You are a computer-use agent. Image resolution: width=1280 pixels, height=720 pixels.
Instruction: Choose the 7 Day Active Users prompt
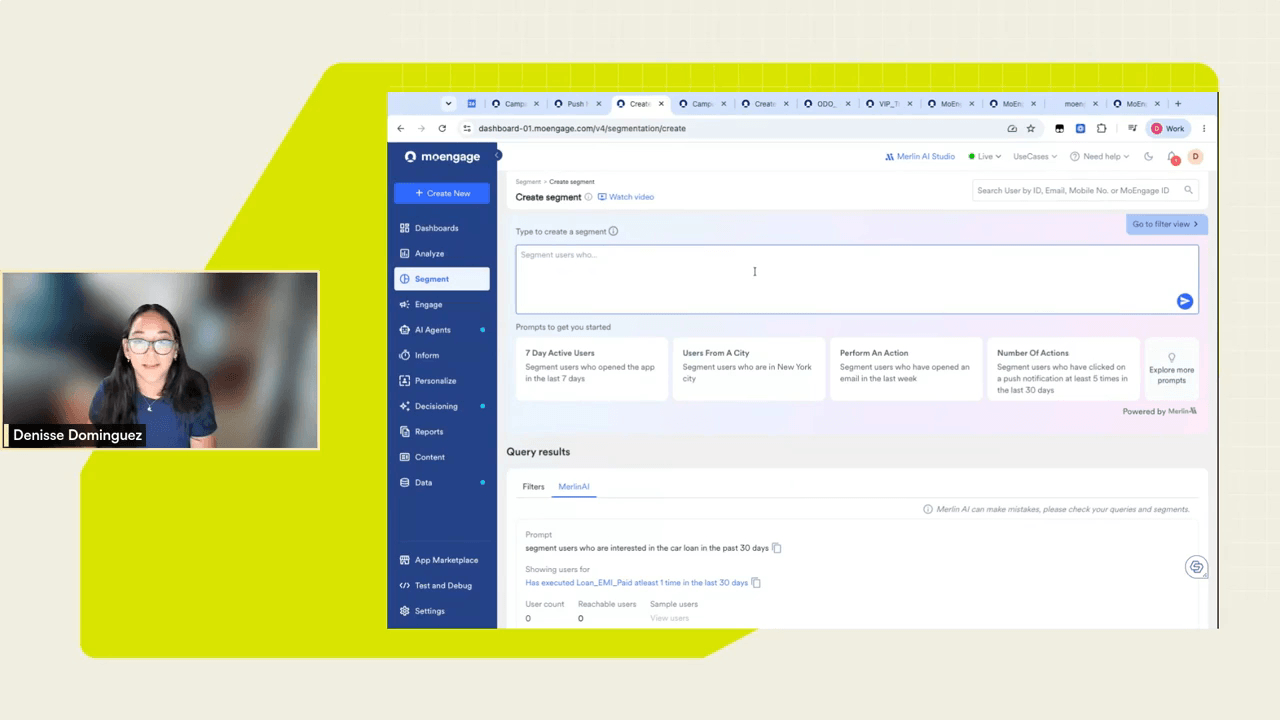[592, 368]
